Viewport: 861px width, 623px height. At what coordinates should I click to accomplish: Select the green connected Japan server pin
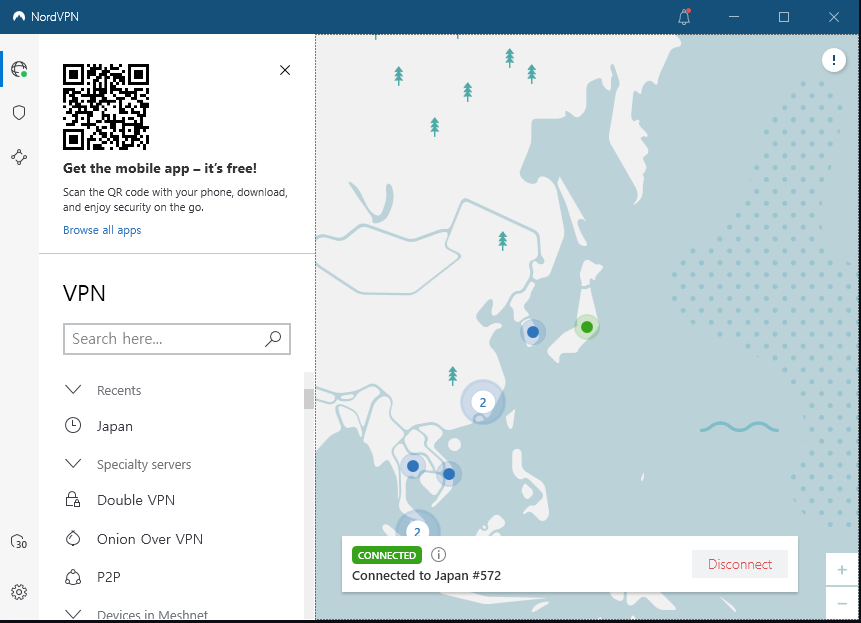586,327
